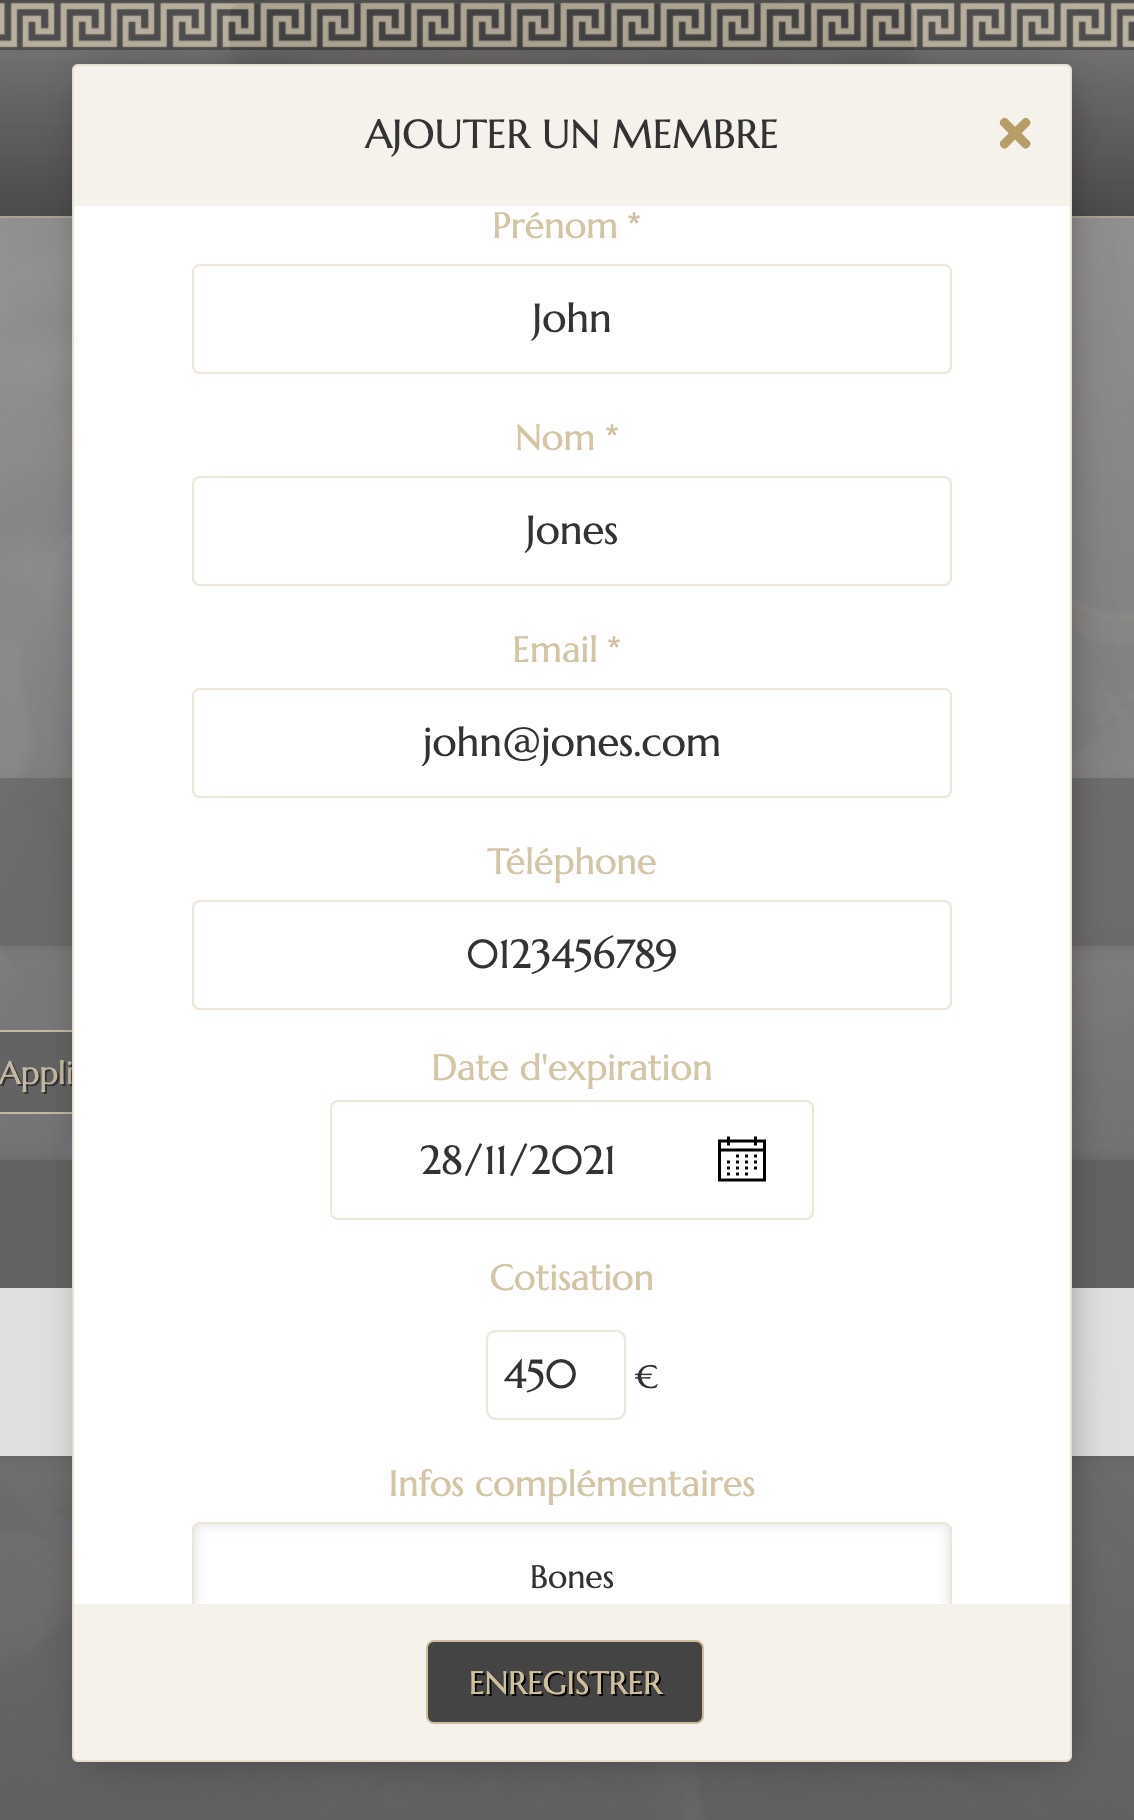The width and height of the screenshot is (1134, 1820).
Task: Click the Cotisation label
Action: pyautogui.click(x=571, y=1278)
